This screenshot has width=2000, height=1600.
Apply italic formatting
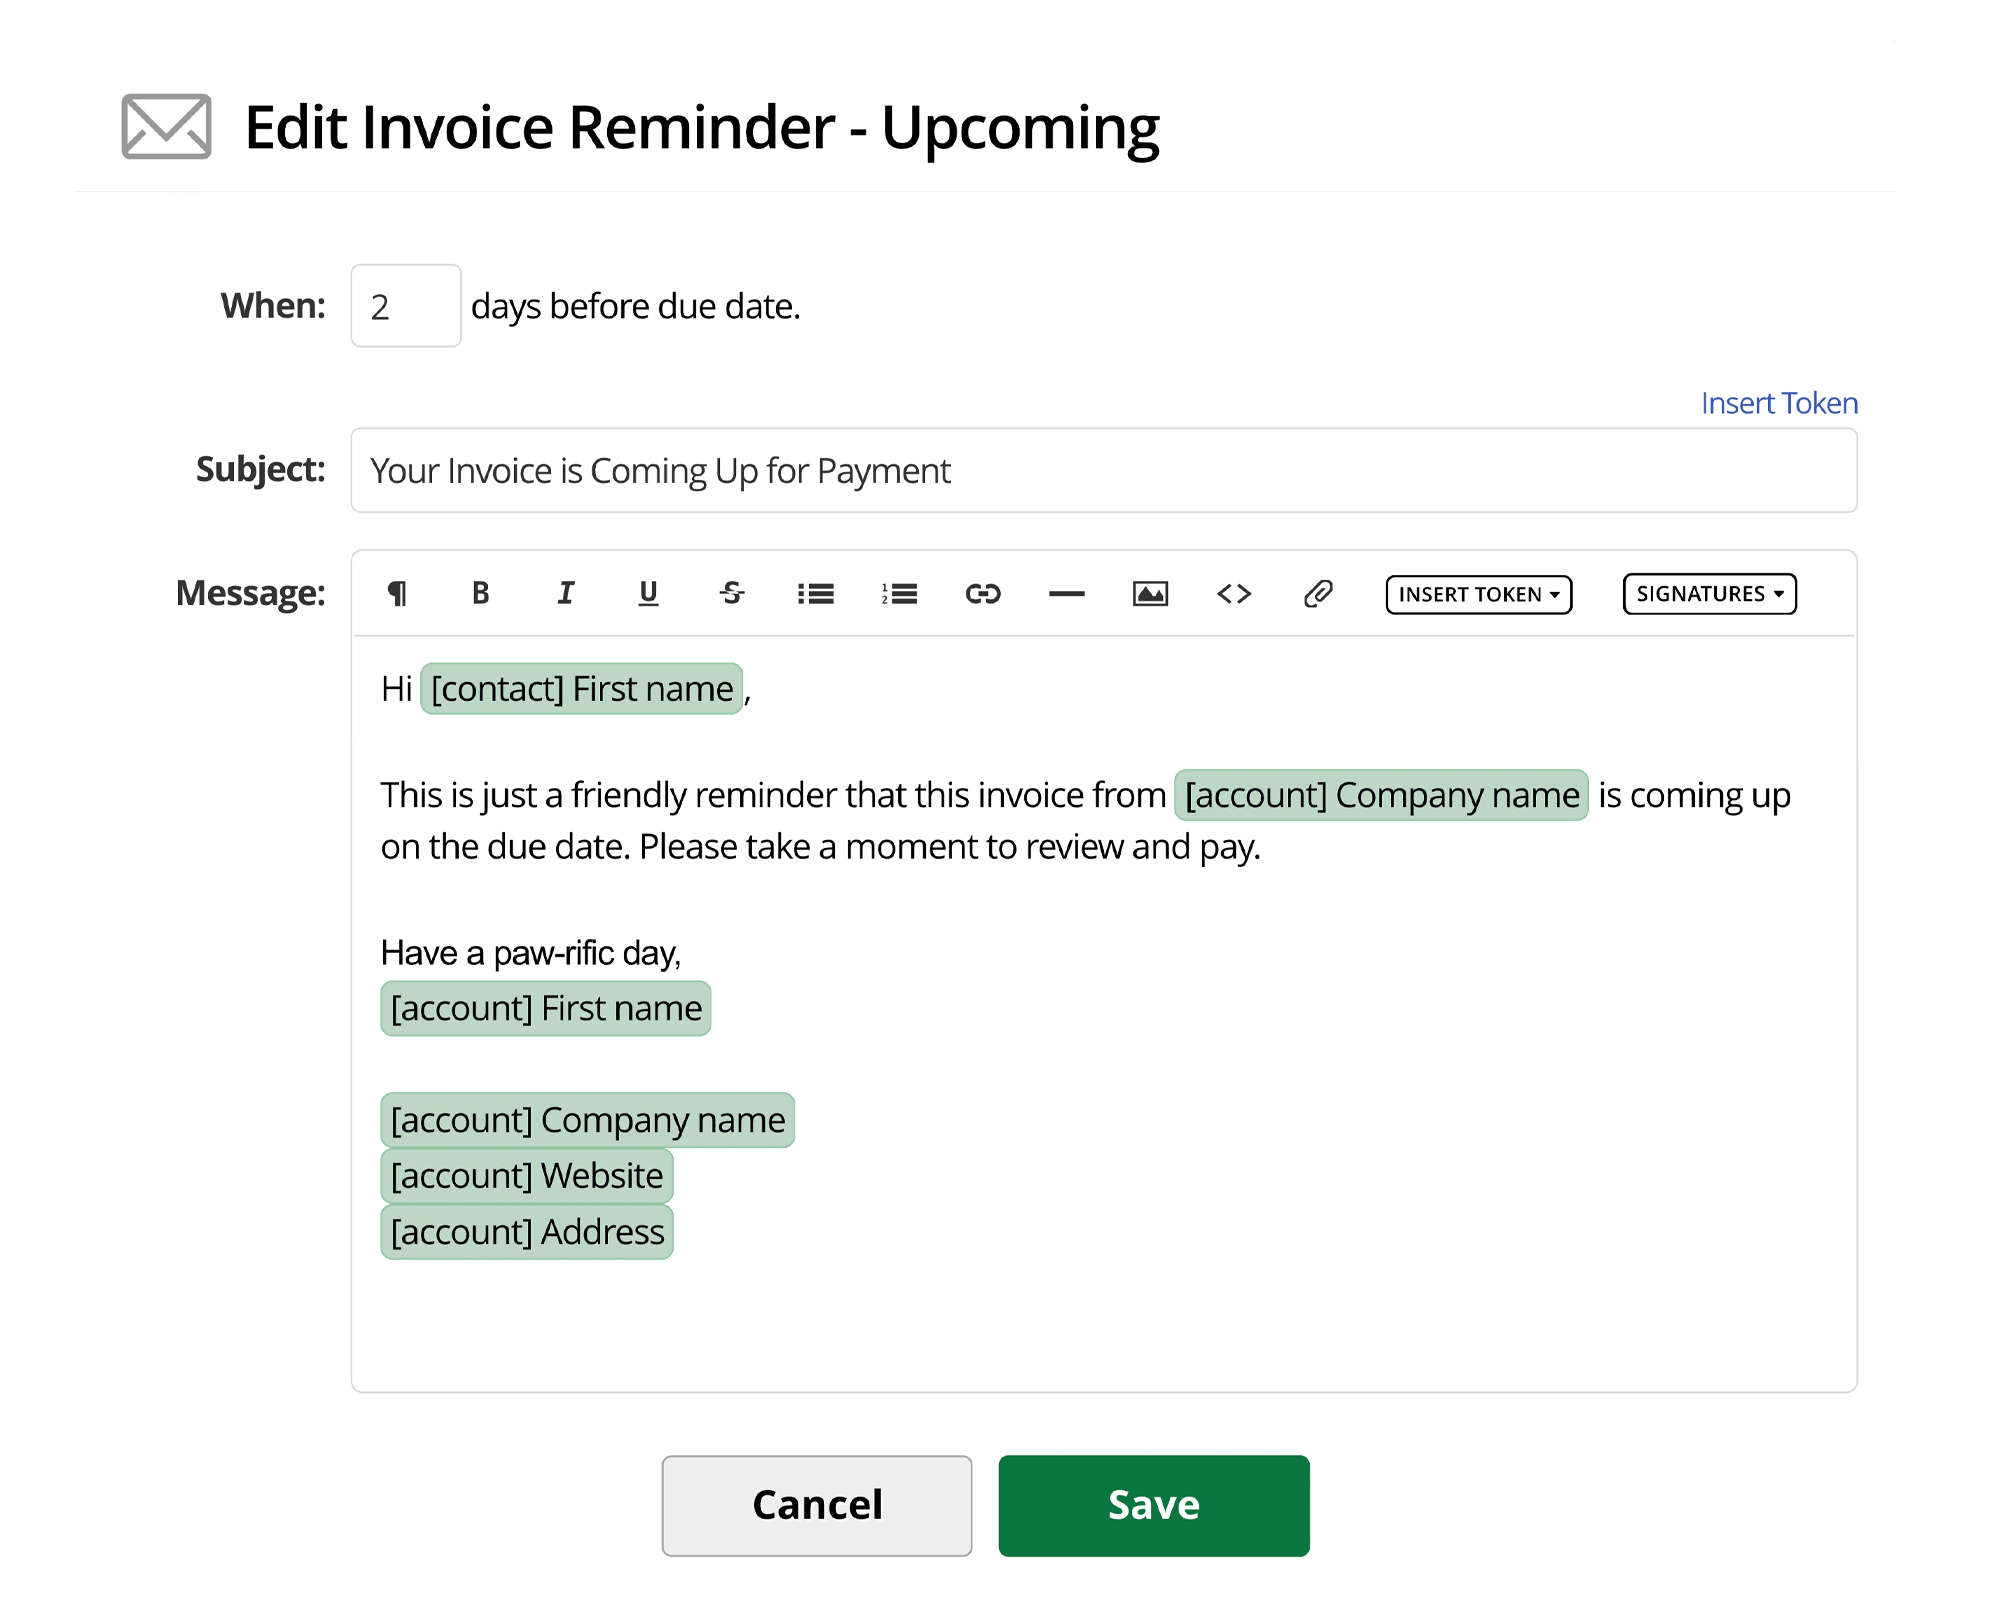[565, 593]
